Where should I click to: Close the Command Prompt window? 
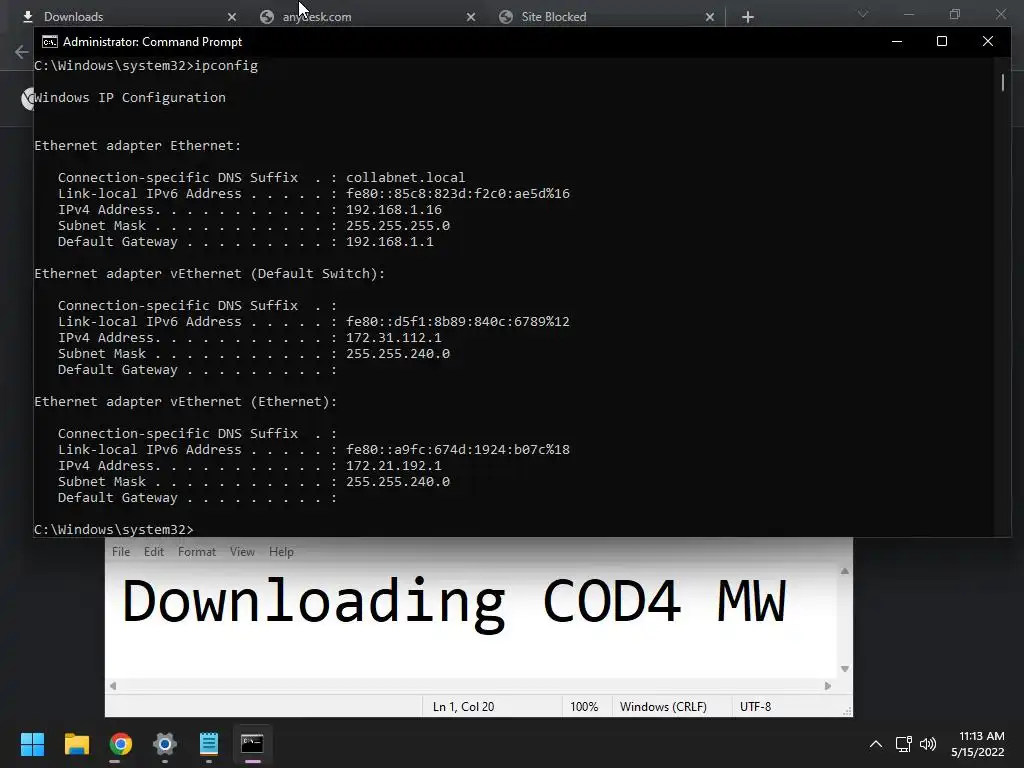click(987, 41)
